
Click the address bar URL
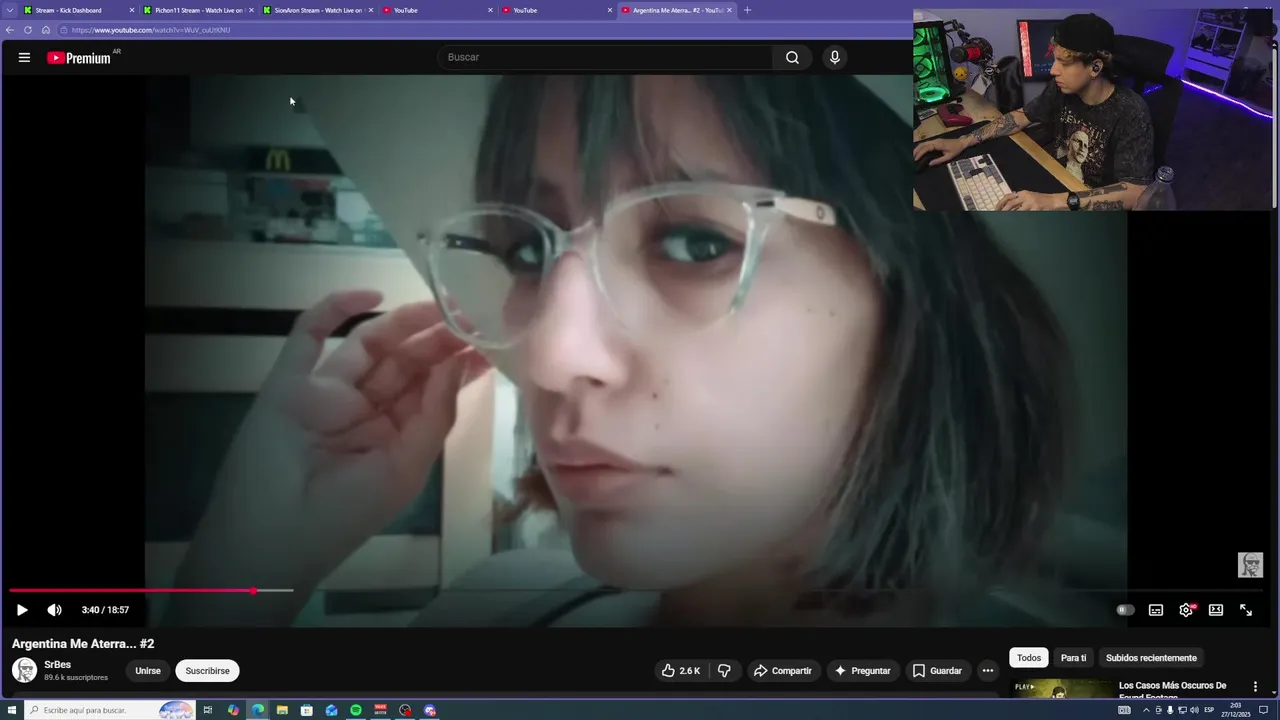tap(151, 30)
